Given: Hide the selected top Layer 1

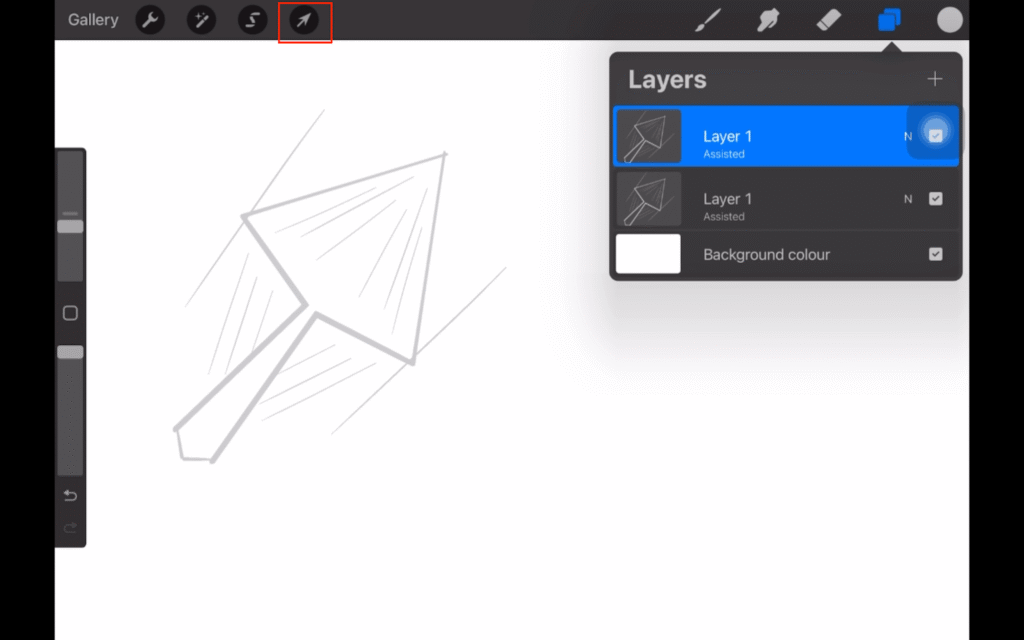Looking at the screenshot, I should pos(935,135).
